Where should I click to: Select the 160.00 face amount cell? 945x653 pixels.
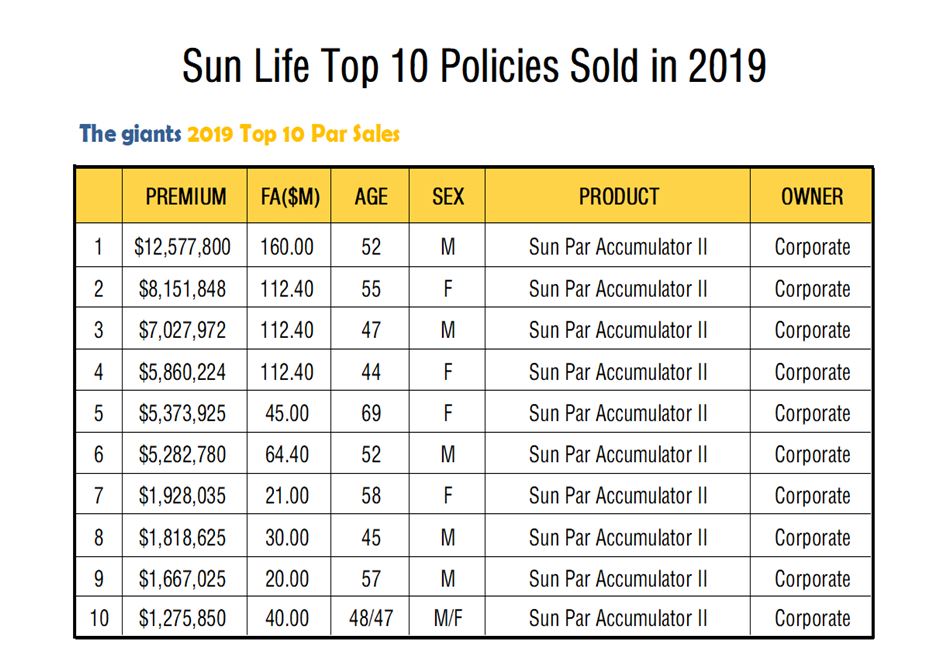pos(287,247)
